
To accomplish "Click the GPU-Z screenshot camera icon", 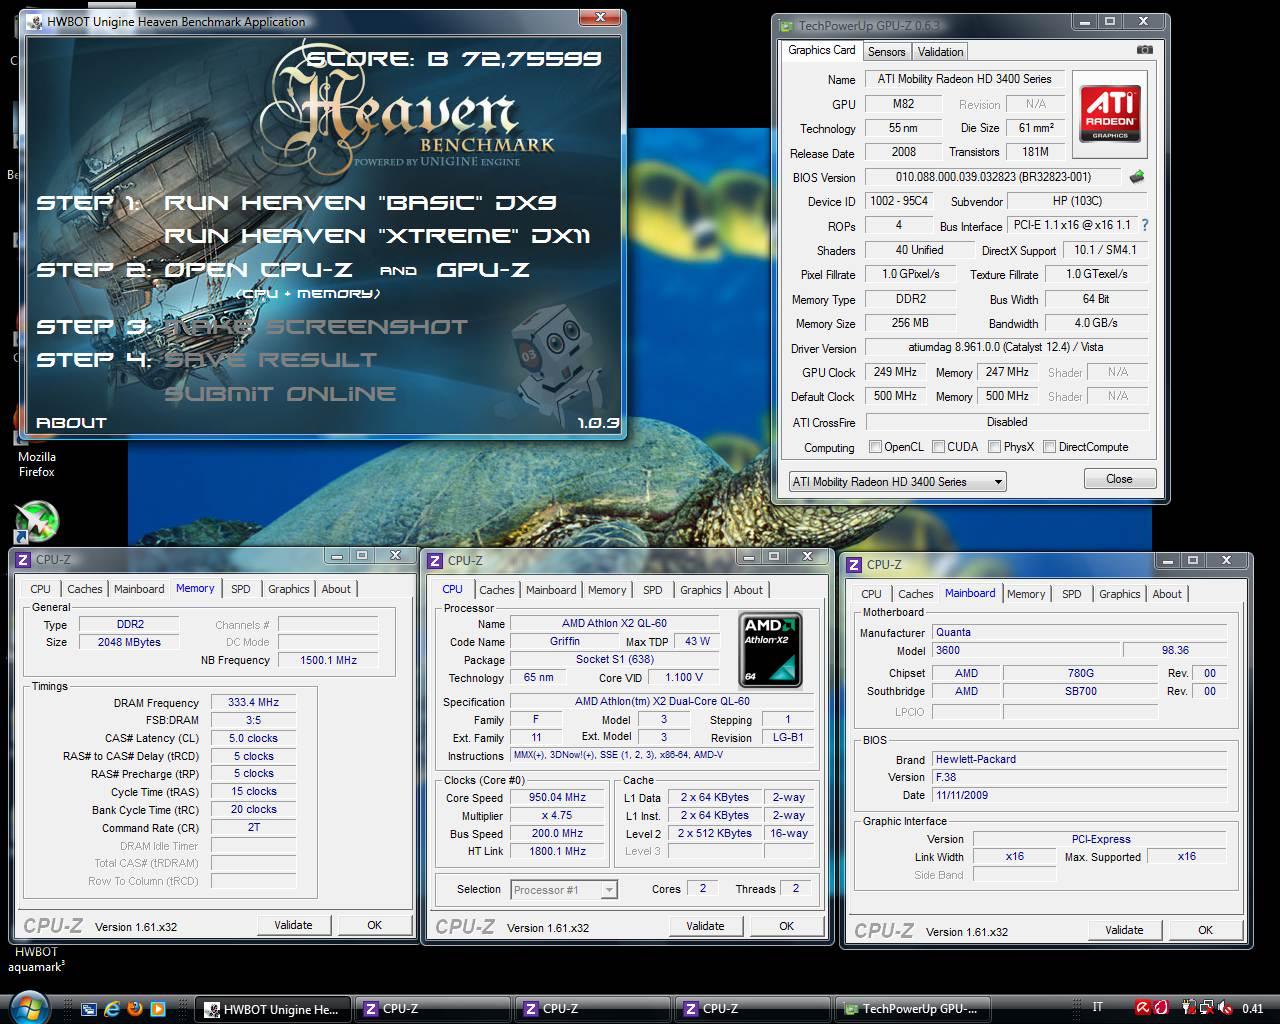I will point(1144,50).
